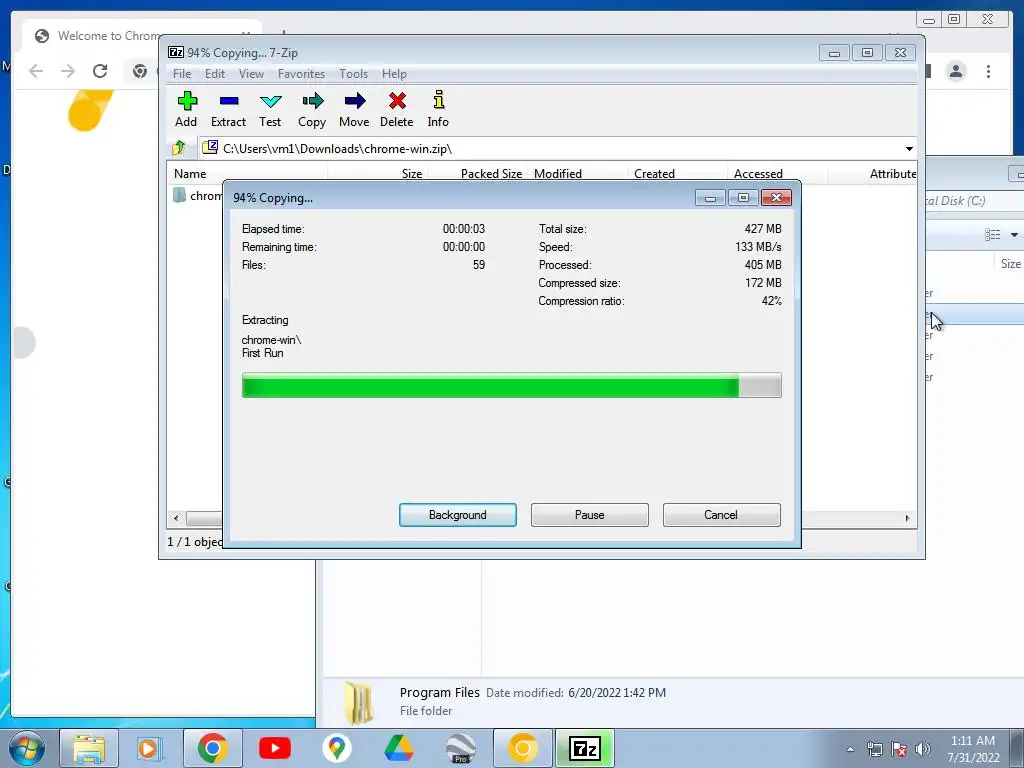The height and width of the screenshot is (768, 1024).
Task: Click the Test toolbar icon
Action: coord(270,109)
